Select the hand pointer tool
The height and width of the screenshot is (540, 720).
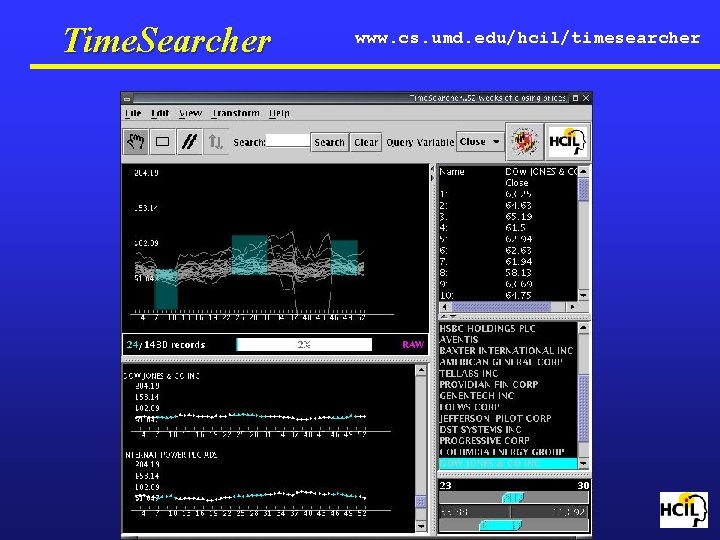(136, 141)
